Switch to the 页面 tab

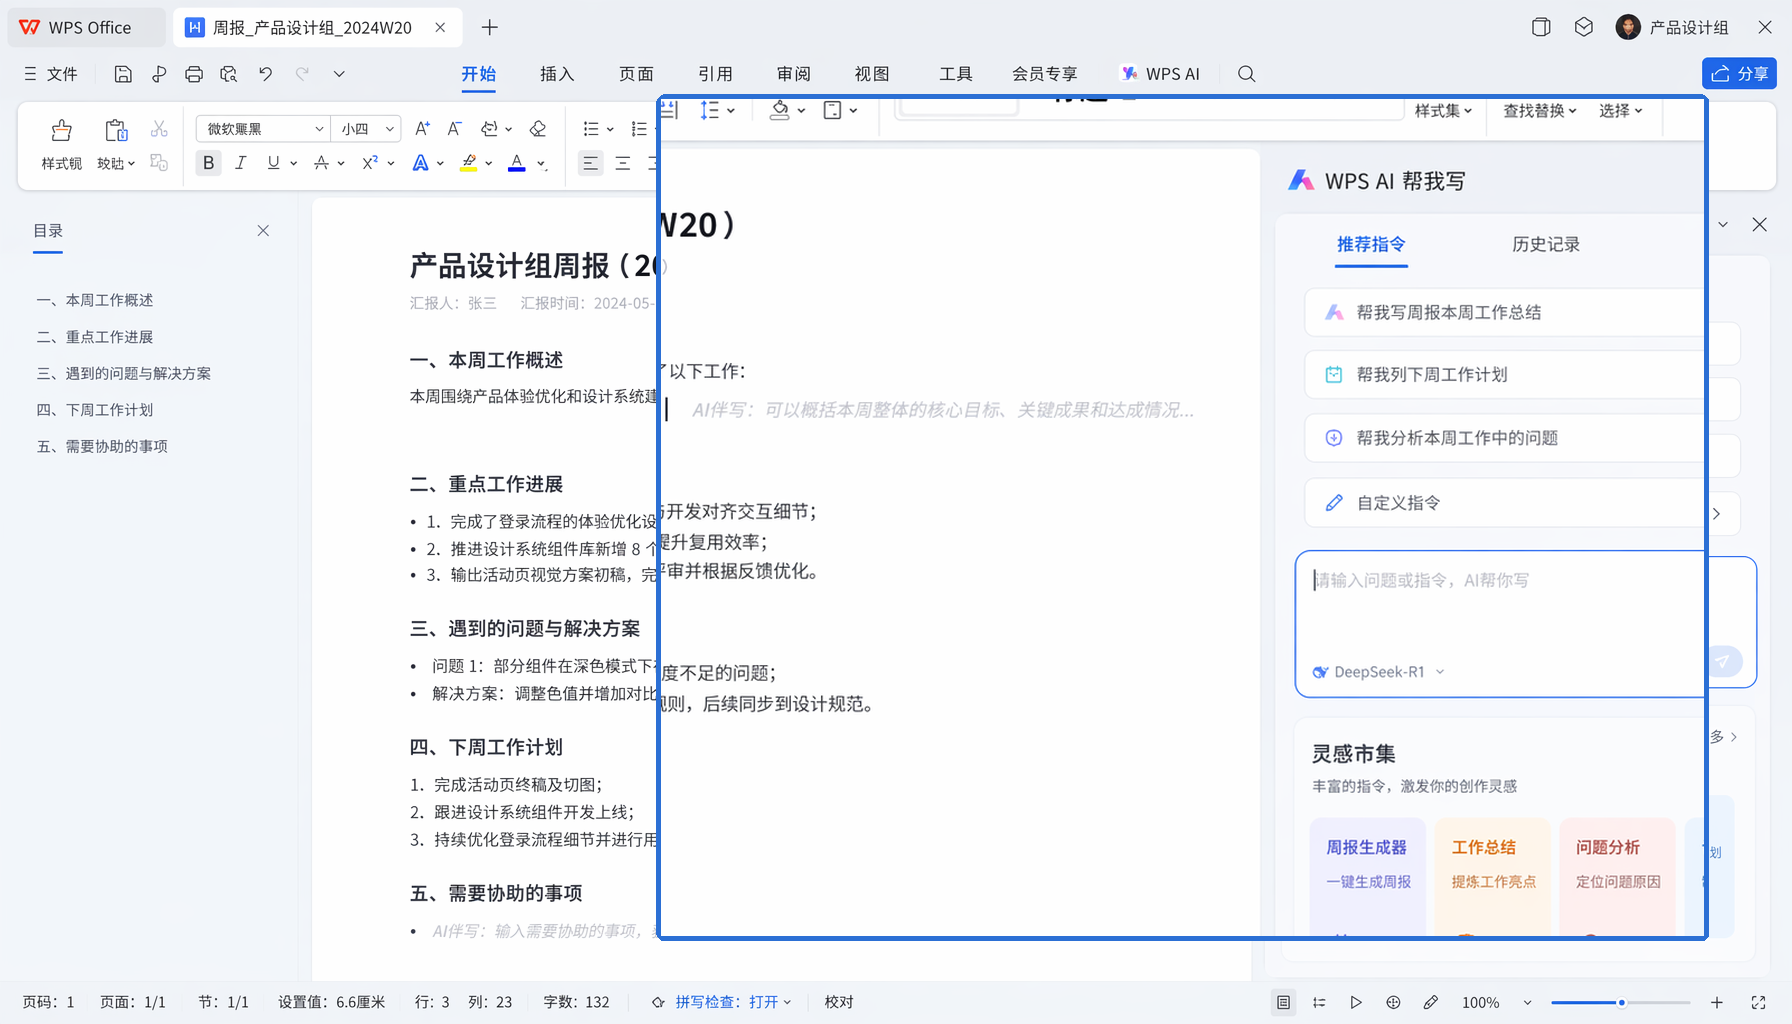tap(636, 74)
